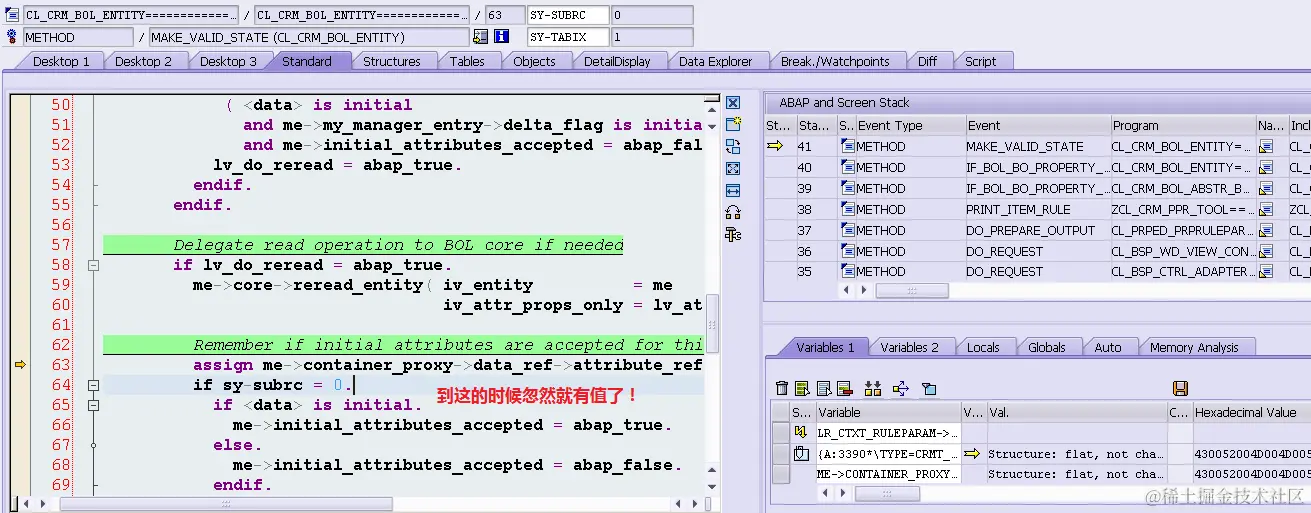Switch to Desktop 2 tab
This screenshot has height=513, width=1311.
pyautogui.click(x=144, y=61)
